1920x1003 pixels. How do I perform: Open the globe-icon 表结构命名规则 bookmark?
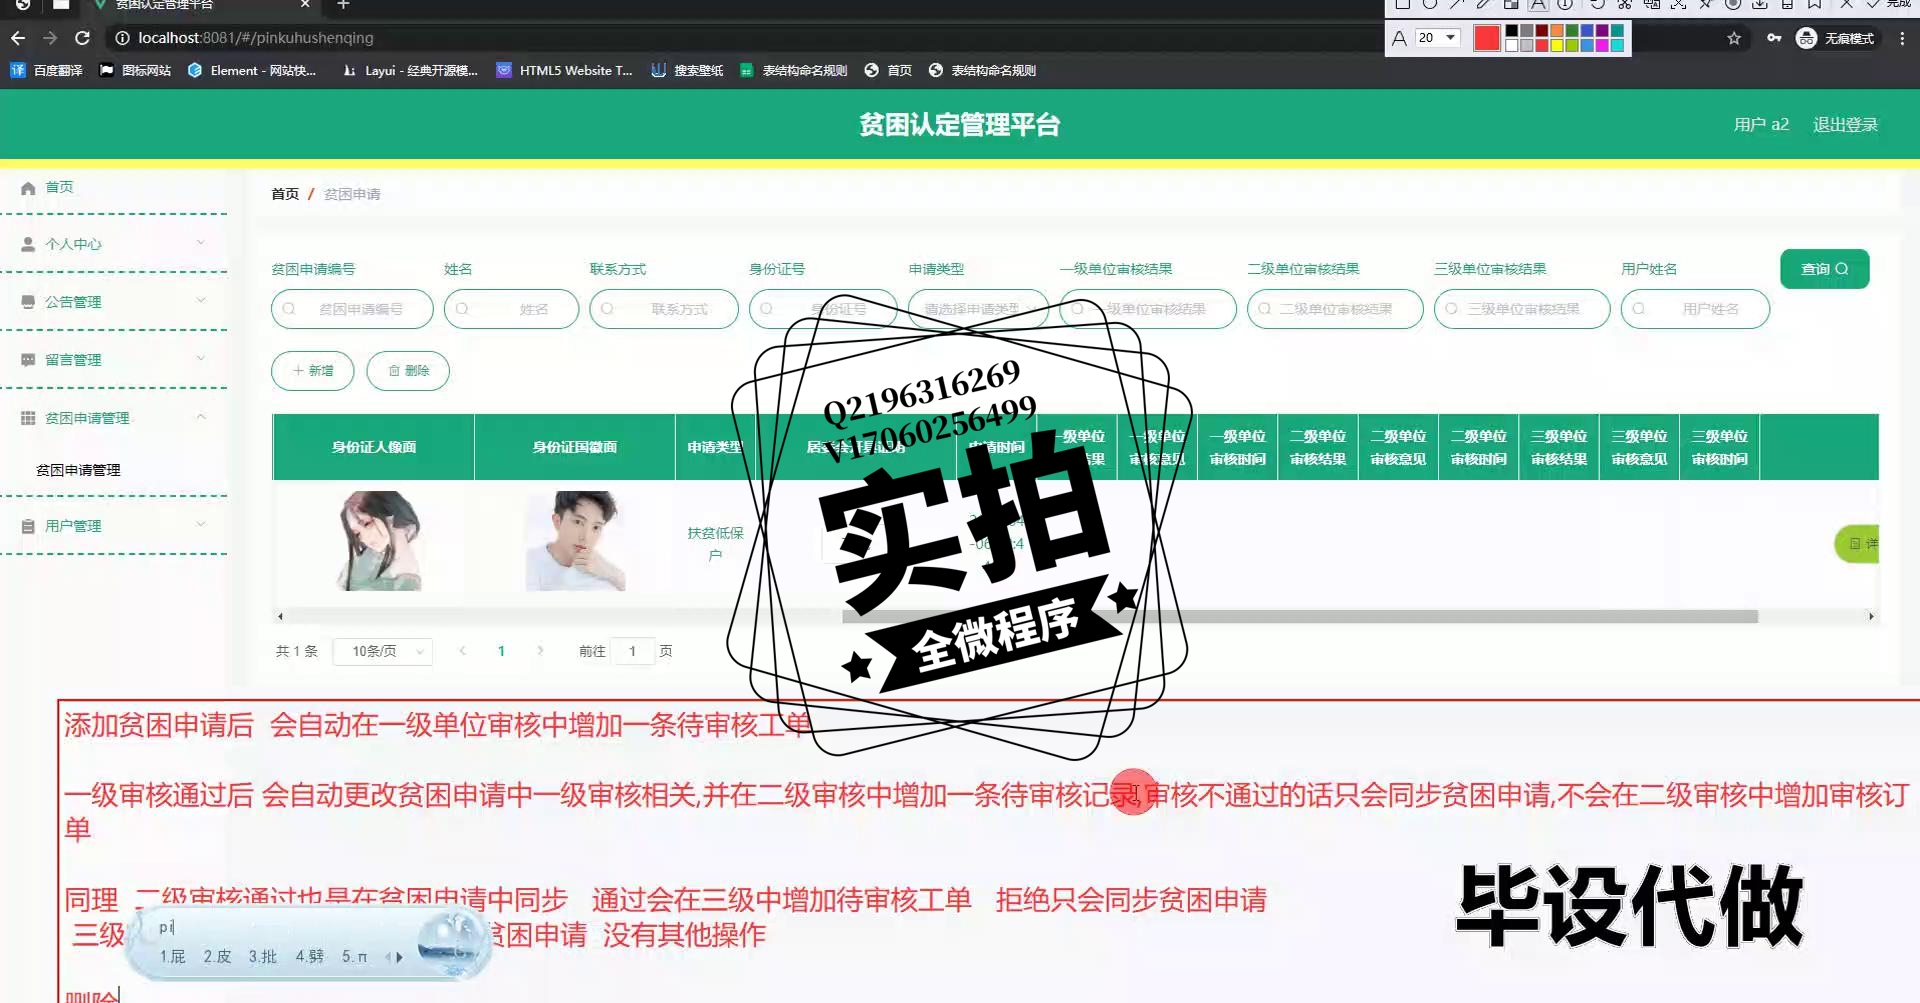point(982,70)
